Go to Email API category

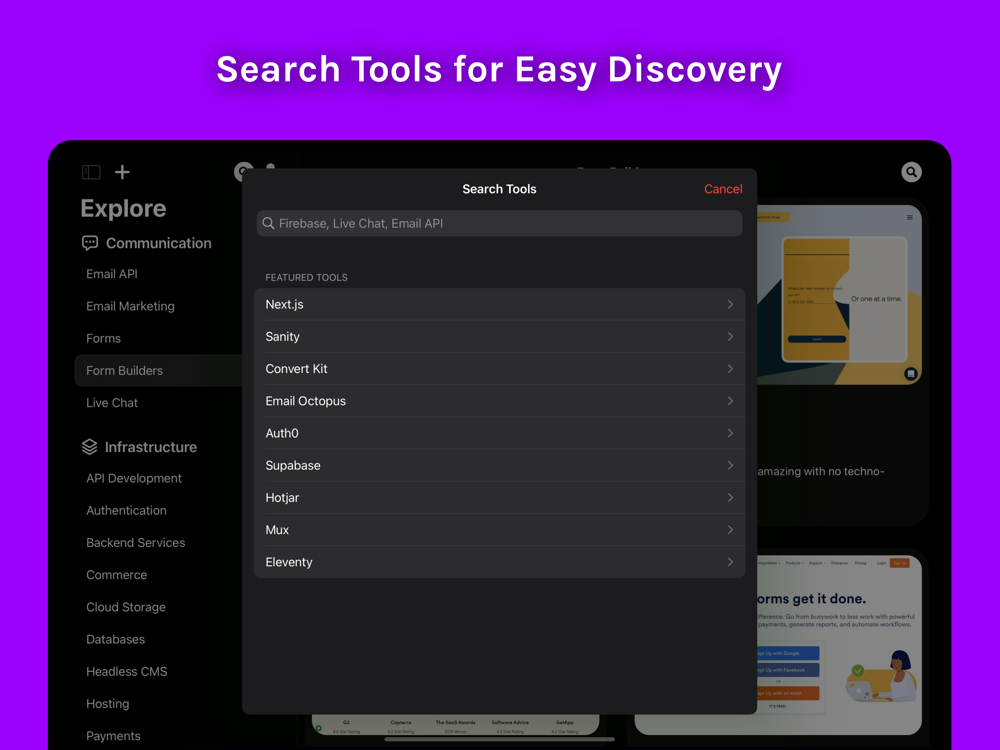(112, 274)
